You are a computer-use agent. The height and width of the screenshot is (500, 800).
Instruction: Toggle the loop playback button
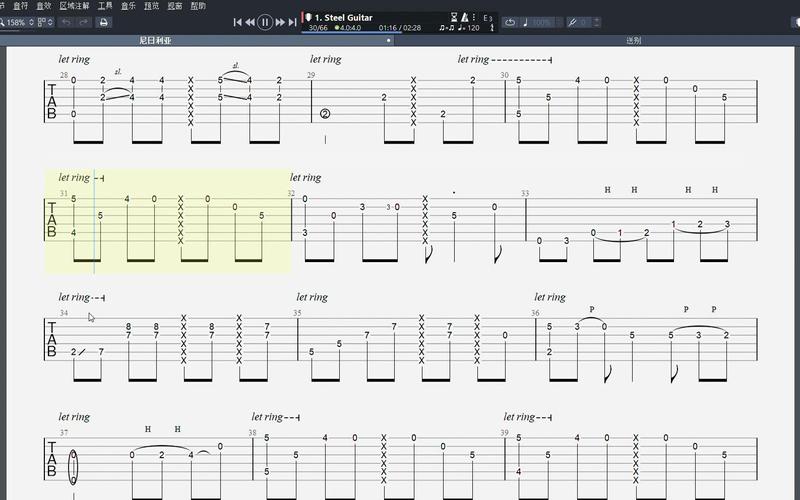click(510, 22)
